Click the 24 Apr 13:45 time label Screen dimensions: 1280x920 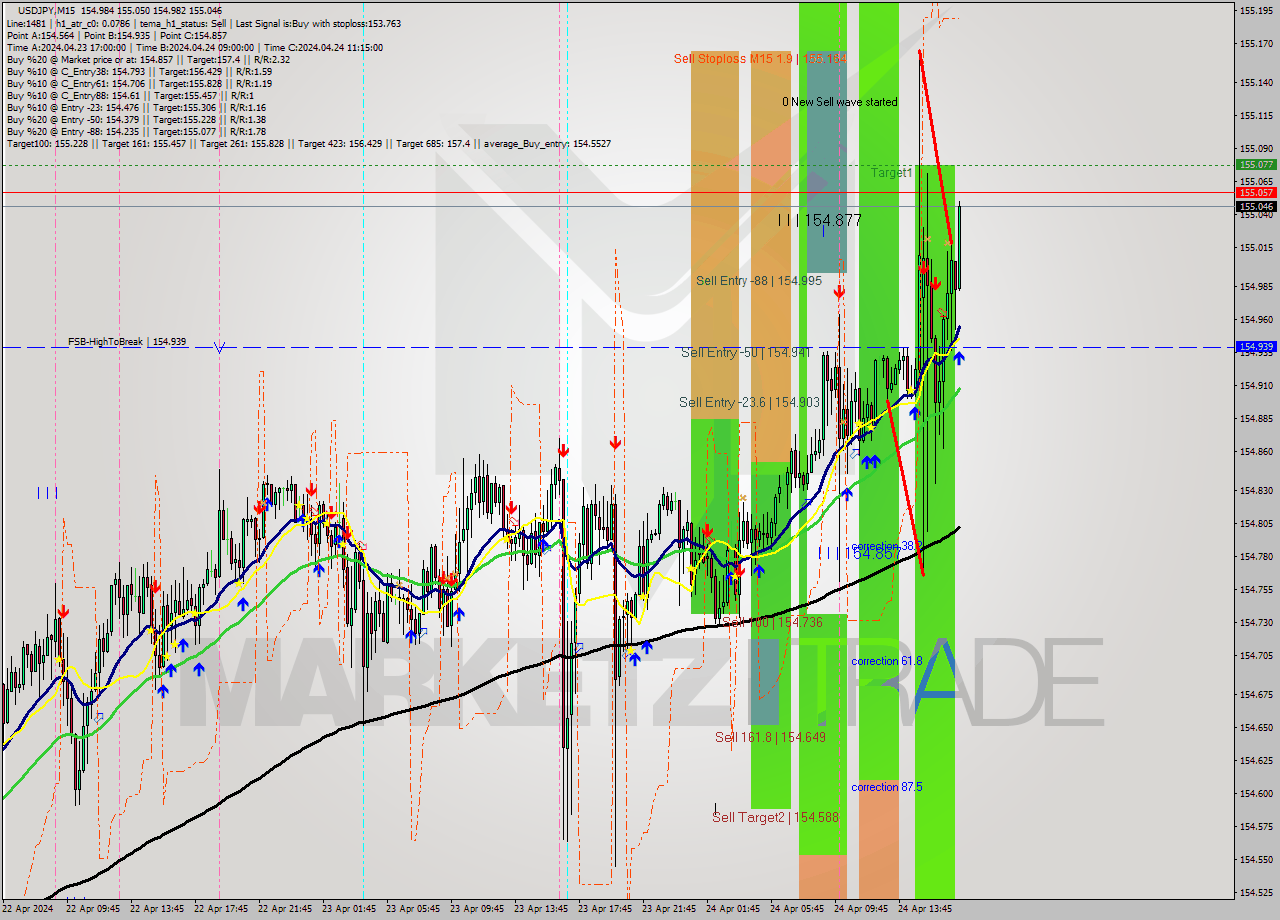coord(923,909)
